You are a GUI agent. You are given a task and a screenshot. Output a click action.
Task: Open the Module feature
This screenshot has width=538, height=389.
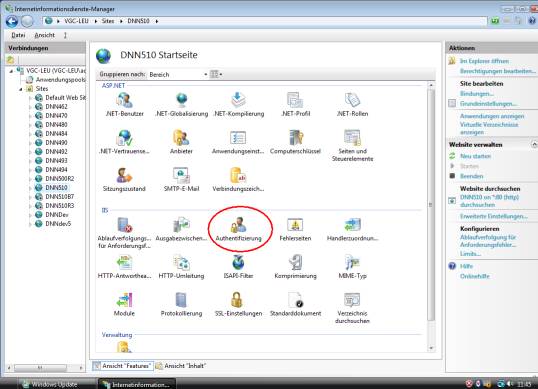124,304
